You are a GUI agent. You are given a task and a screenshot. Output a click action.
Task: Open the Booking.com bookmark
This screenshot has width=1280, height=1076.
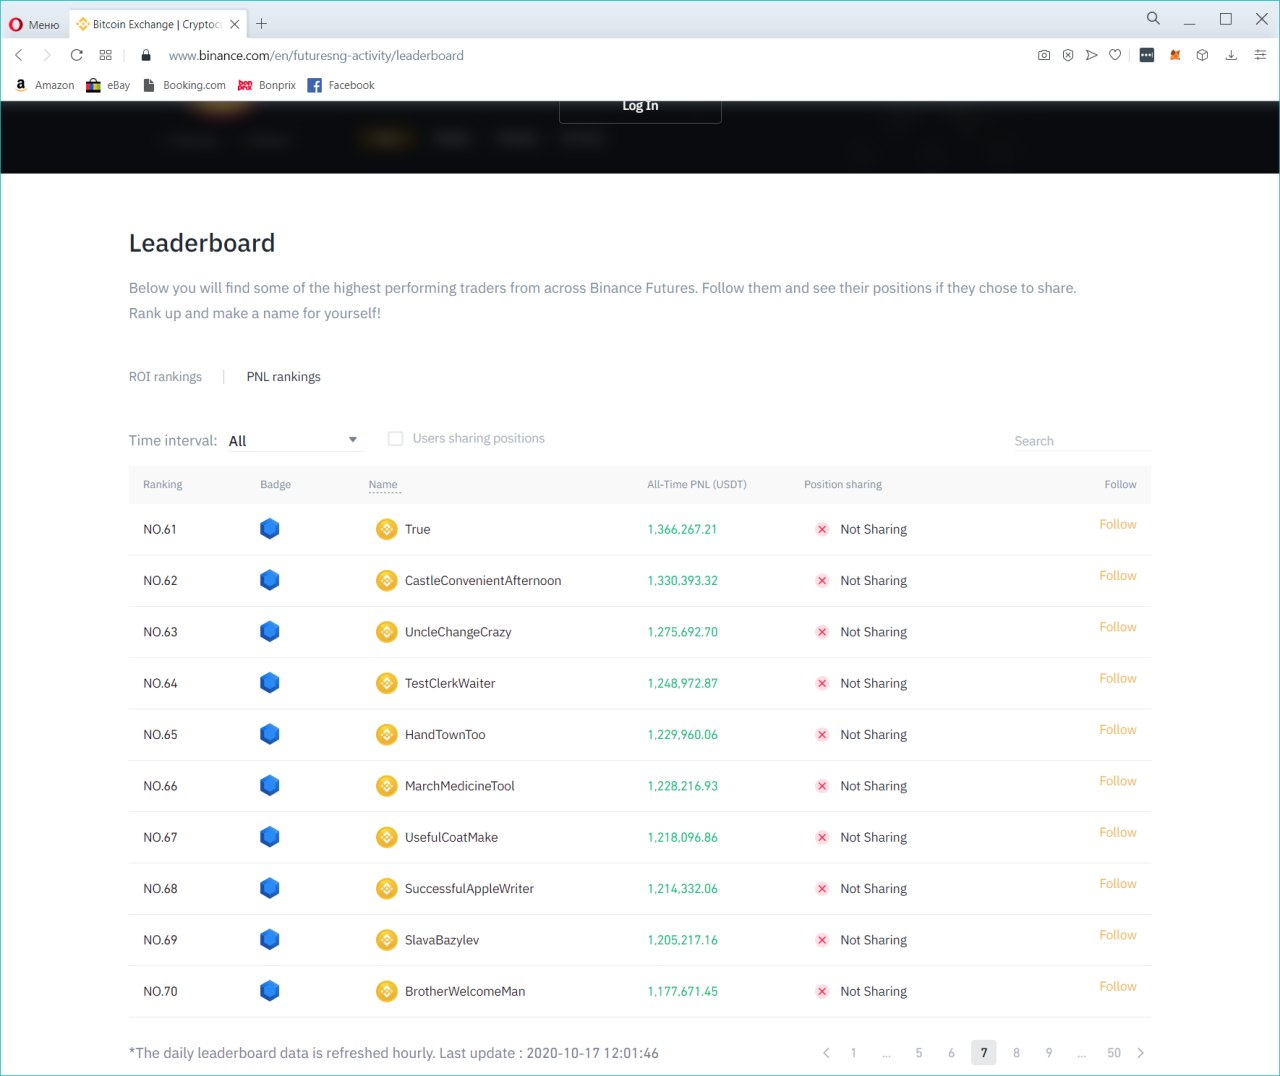point(184,85)
